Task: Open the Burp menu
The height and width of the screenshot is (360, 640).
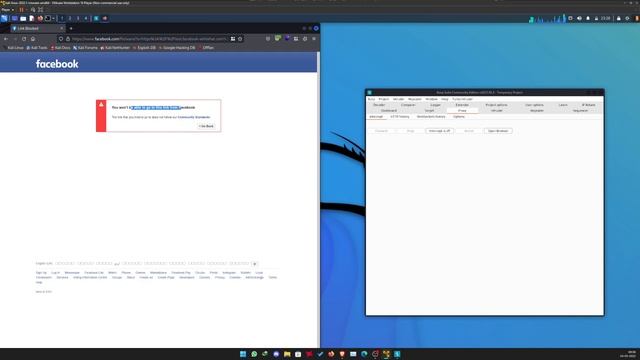Action: [371, 99]
